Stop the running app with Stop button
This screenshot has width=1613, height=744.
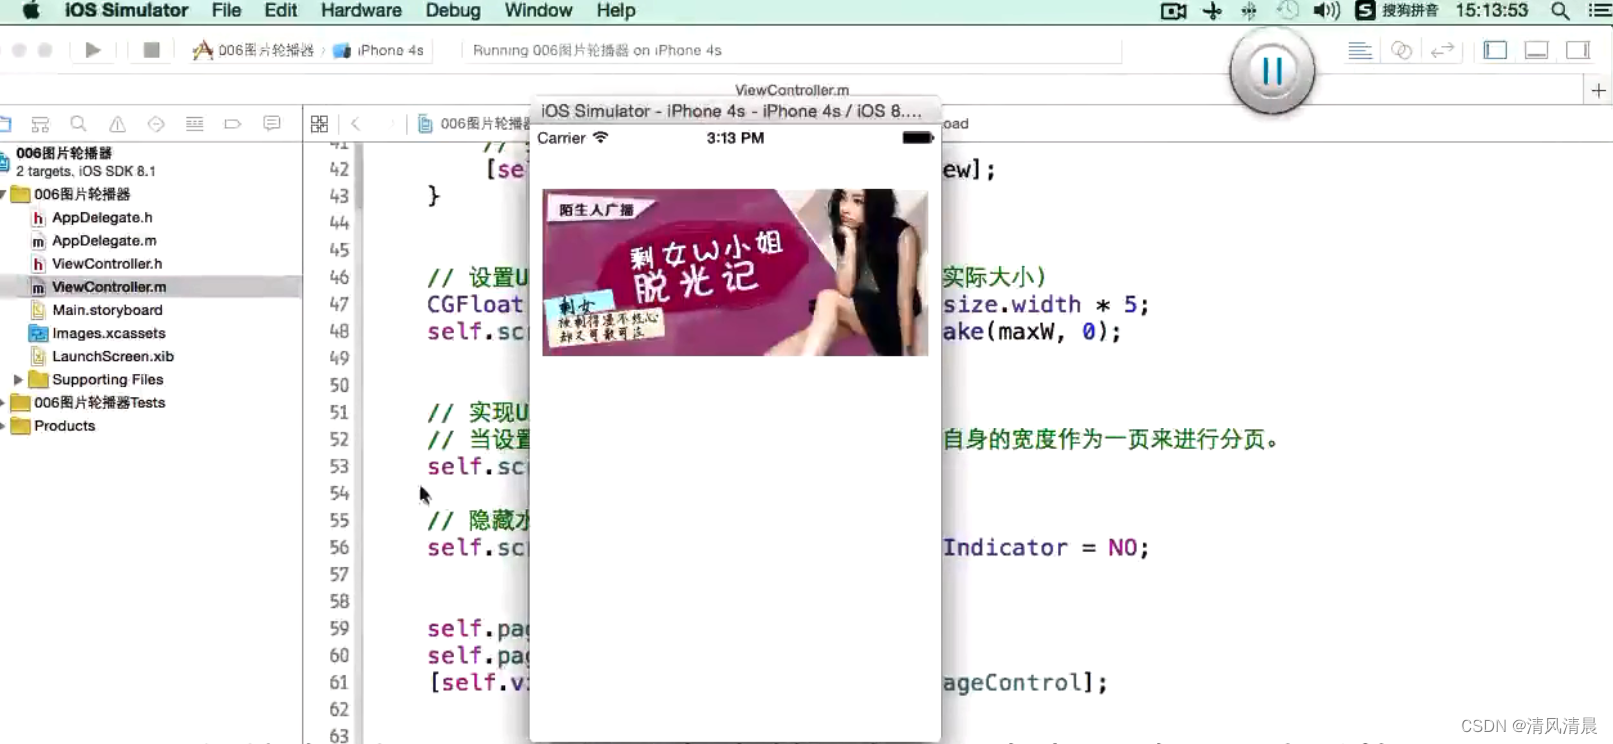152,50
